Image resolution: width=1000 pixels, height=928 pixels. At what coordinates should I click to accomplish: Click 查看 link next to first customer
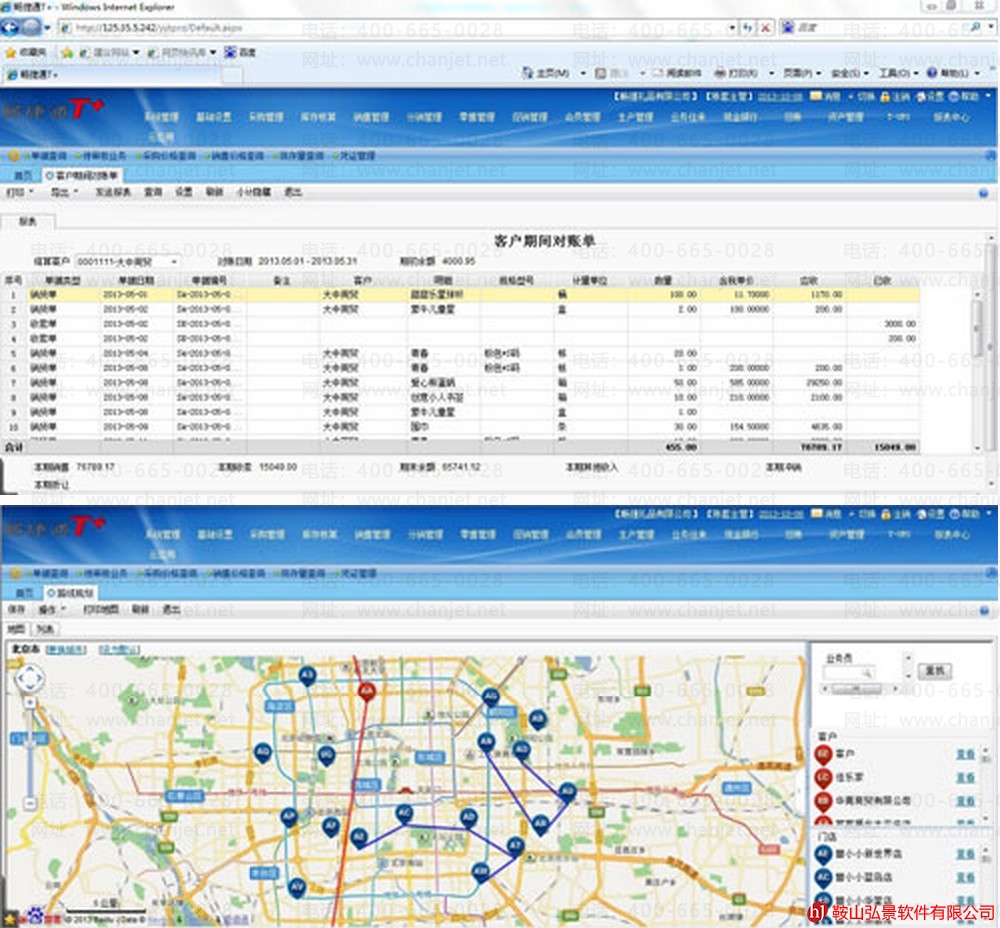[x=965, y=753]
